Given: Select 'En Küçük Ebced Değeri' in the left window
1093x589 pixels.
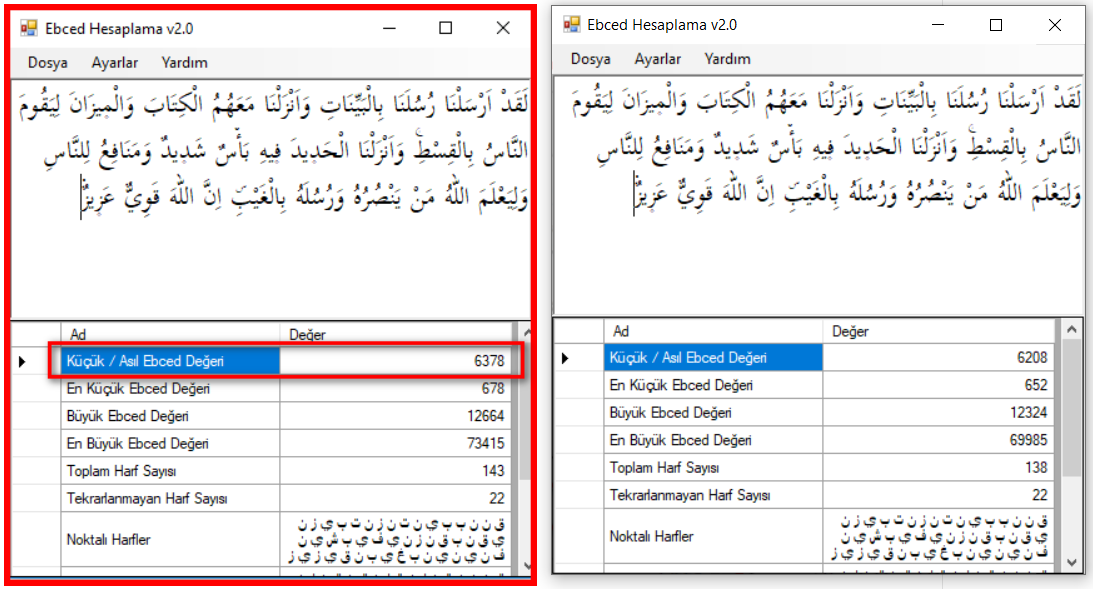Looking at the screenshot, I should point(138,388).
